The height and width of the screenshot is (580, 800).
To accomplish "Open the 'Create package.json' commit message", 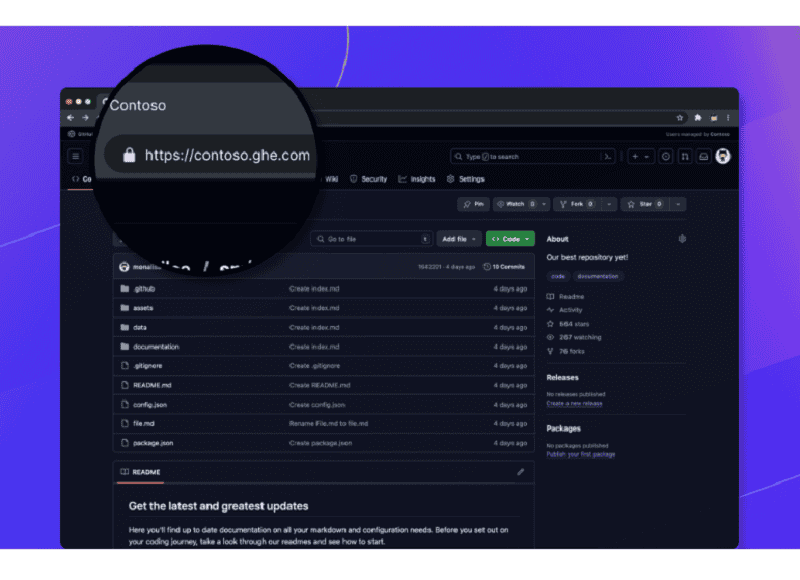I will click(320, 443).
